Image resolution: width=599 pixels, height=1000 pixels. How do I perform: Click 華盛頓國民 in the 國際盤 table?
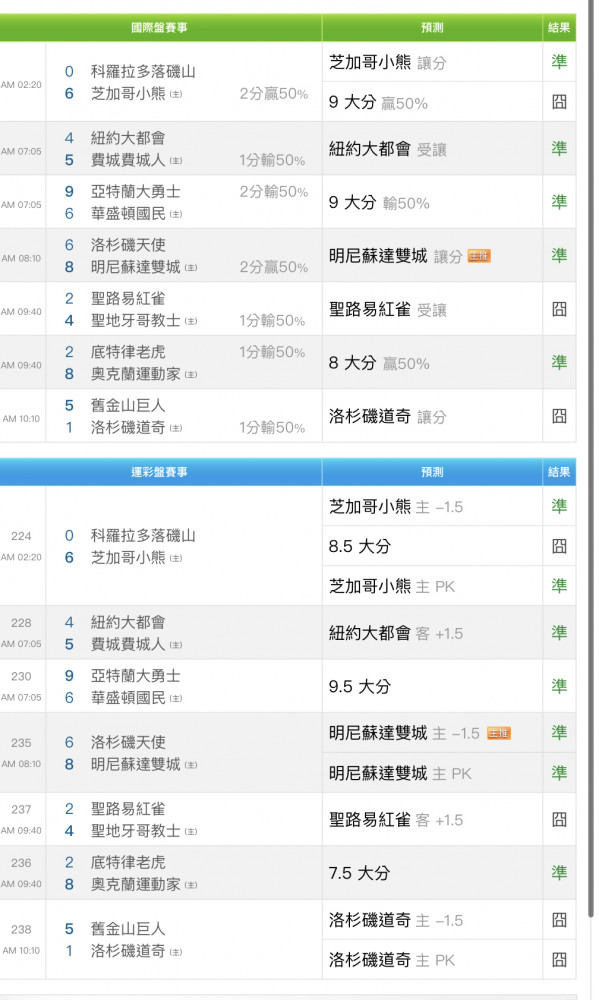(x=128, y=213)
